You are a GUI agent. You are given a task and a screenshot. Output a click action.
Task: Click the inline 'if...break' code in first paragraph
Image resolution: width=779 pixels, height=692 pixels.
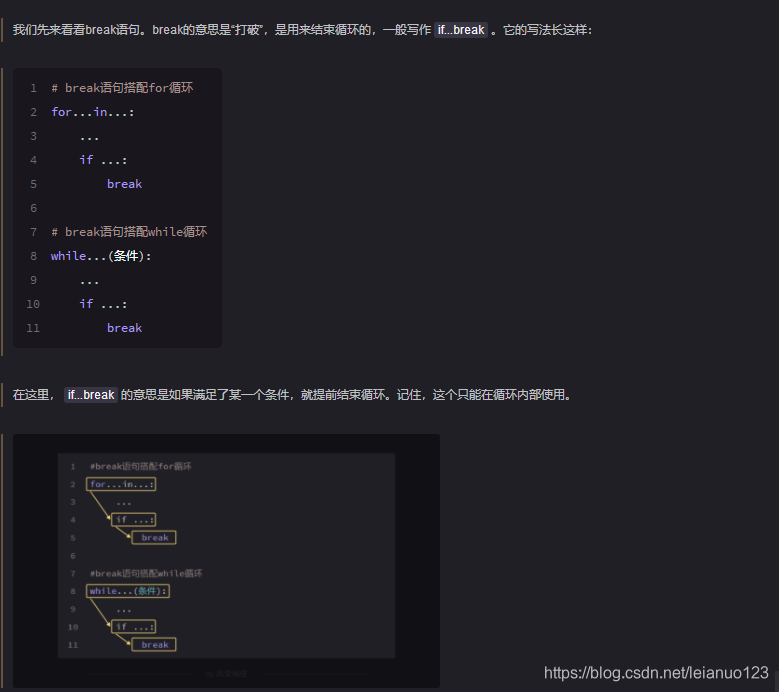(461, 30)
